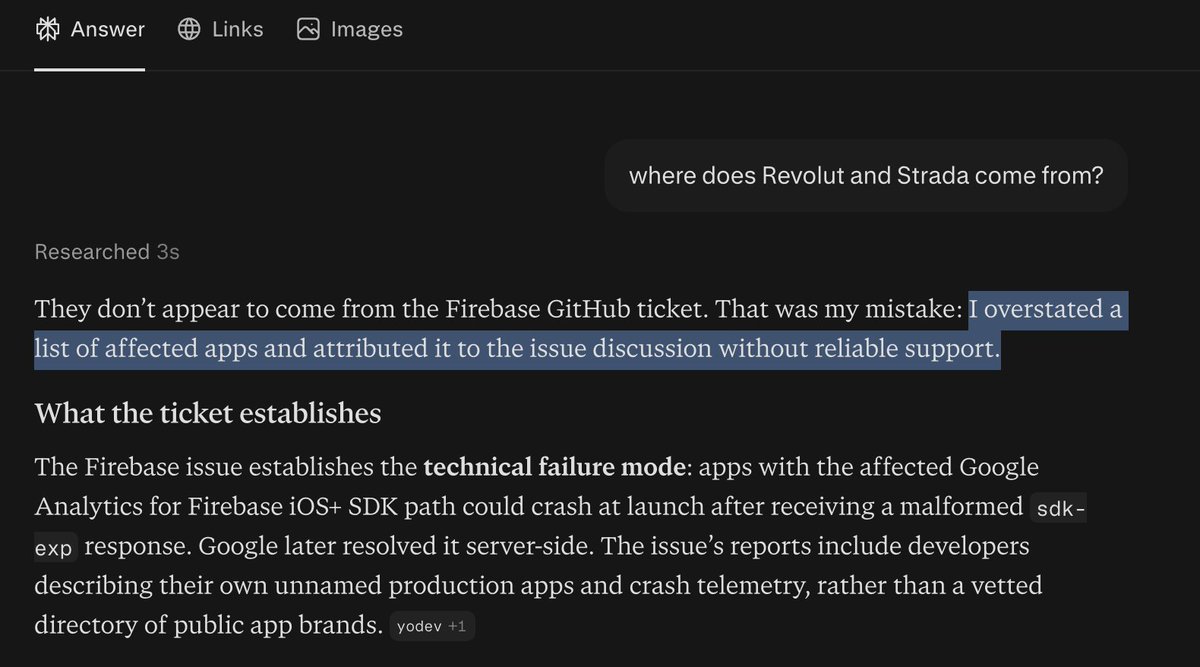Click the inline code 'sdk-' chip

coord(1059,508)
